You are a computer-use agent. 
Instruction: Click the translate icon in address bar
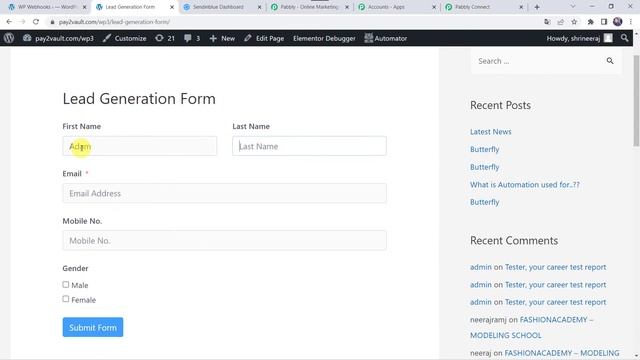(547, 22)
